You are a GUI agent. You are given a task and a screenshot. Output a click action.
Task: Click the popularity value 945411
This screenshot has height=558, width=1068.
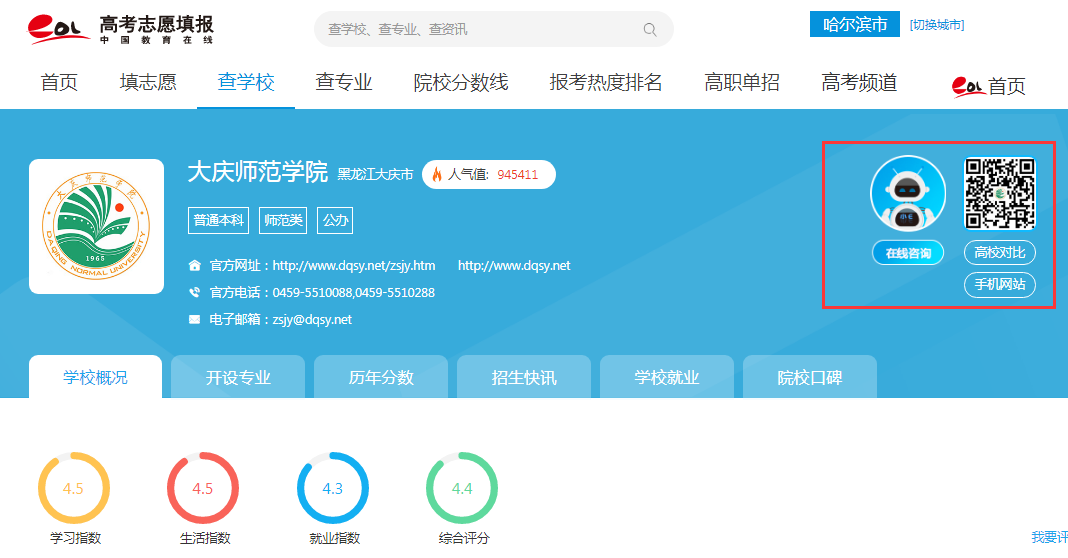click(x=518, y=174)
